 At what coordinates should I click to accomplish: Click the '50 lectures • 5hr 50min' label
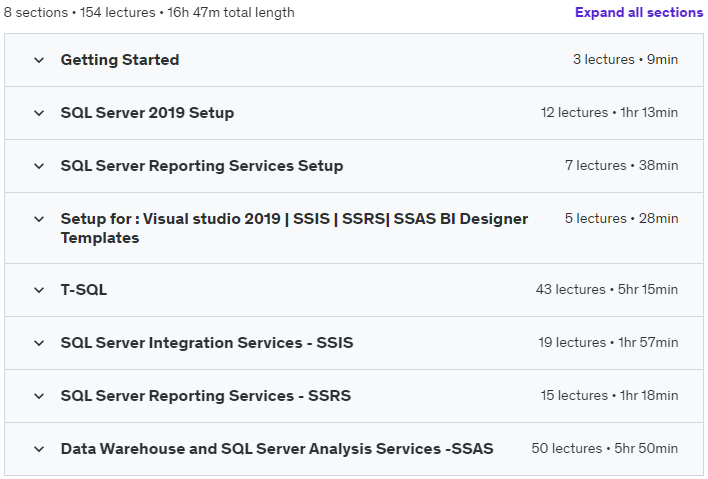click(x=605, y=448)
